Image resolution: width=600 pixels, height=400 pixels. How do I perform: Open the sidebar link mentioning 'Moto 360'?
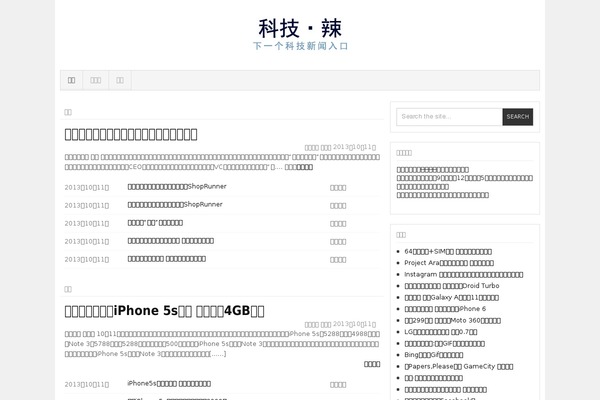coord(452,320)
